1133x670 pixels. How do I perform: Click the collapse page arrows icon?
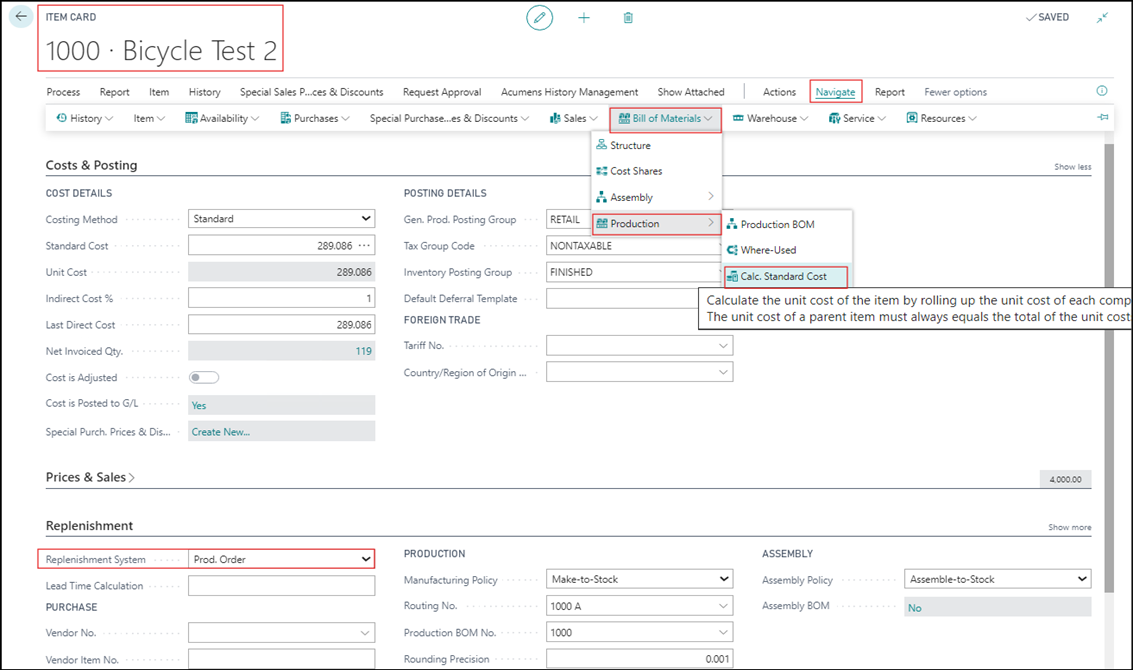(x=1102, y=18)
